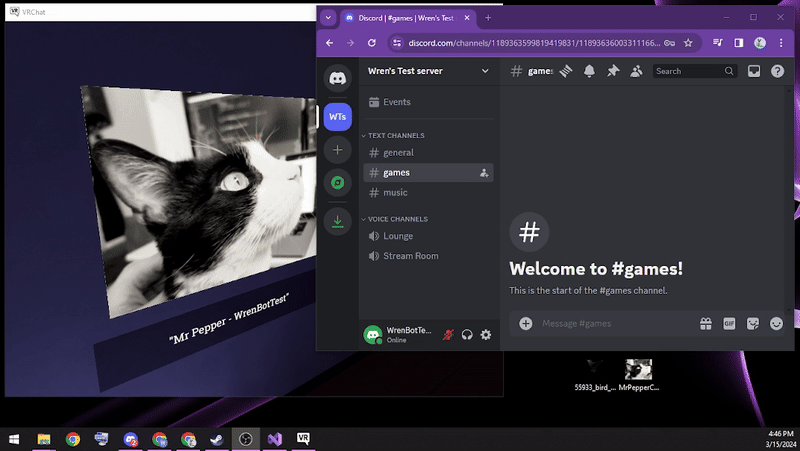This screenshot has height=451, width=800.
Task: Open notification settings bell icon
Action: pyautogui.click(x=589, y=71)
